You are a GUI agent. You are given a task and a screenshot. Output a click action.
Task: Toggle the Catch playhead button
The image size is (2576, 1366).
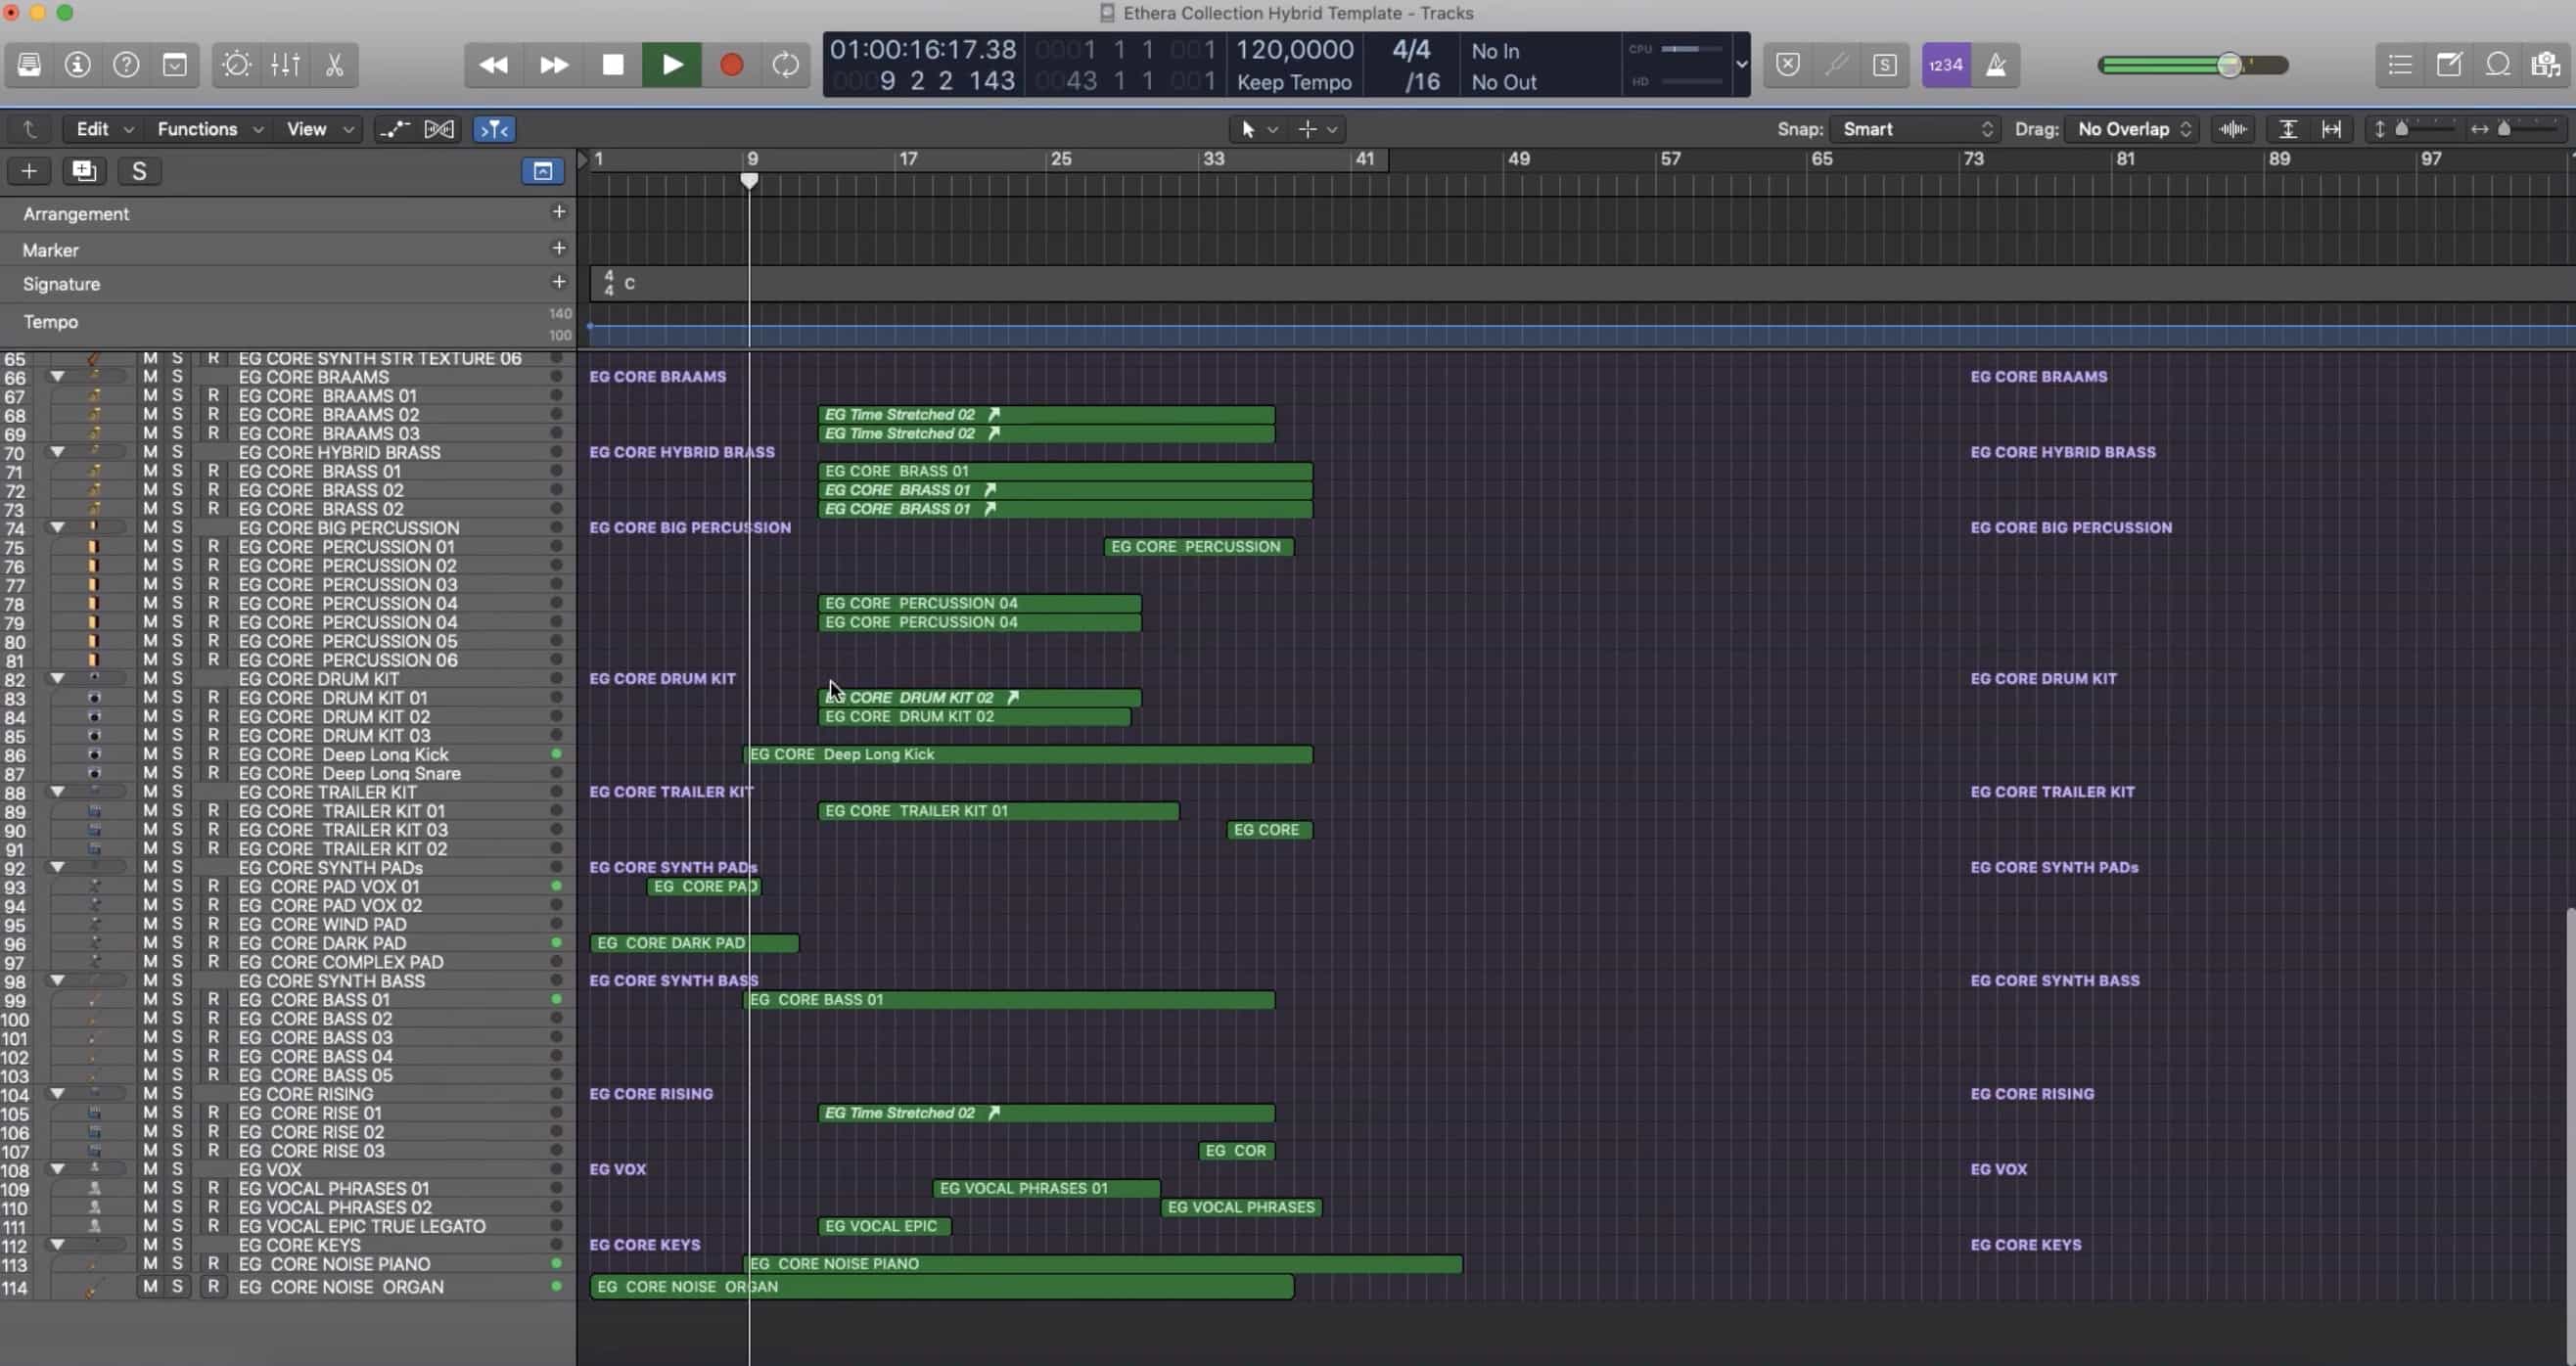(x=494, y=129)
